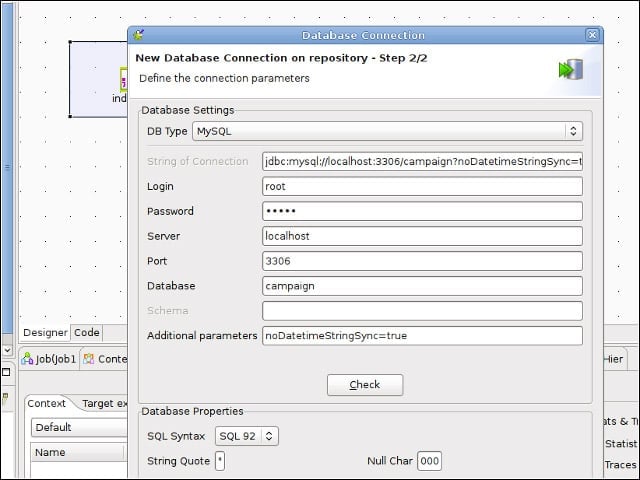
Task: Click the Database Settings group label
Action: click(x=188, y=110)
